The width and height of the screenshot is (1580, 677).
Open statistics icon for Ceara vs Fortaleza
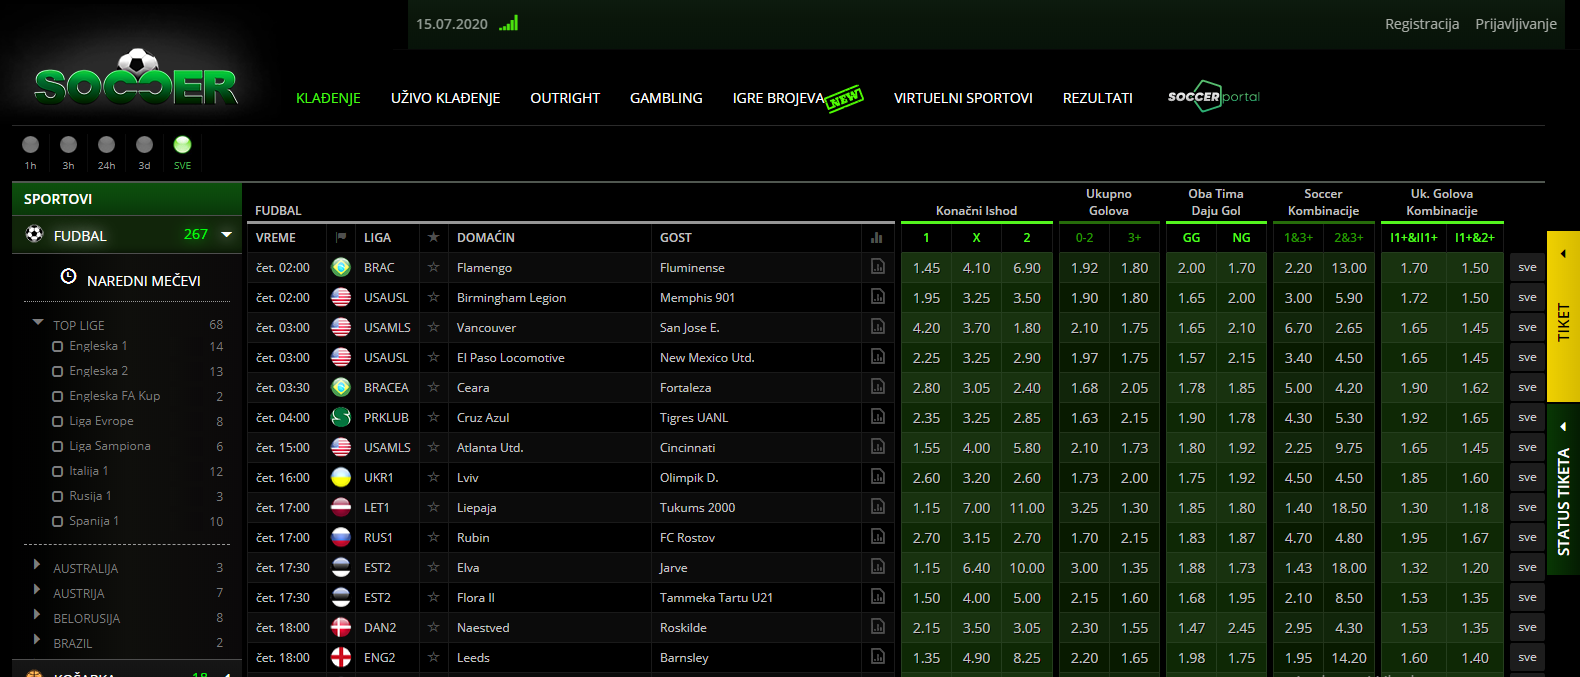pyautogui.click(x=877, y=386)
